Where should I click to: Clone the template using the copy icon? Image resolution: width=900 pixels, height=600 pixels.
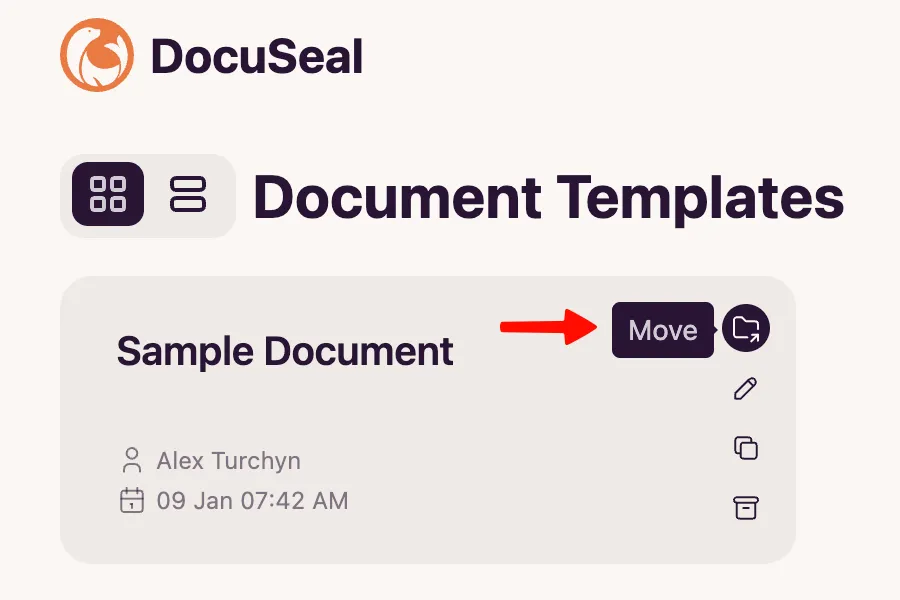[x=745, y=448]
